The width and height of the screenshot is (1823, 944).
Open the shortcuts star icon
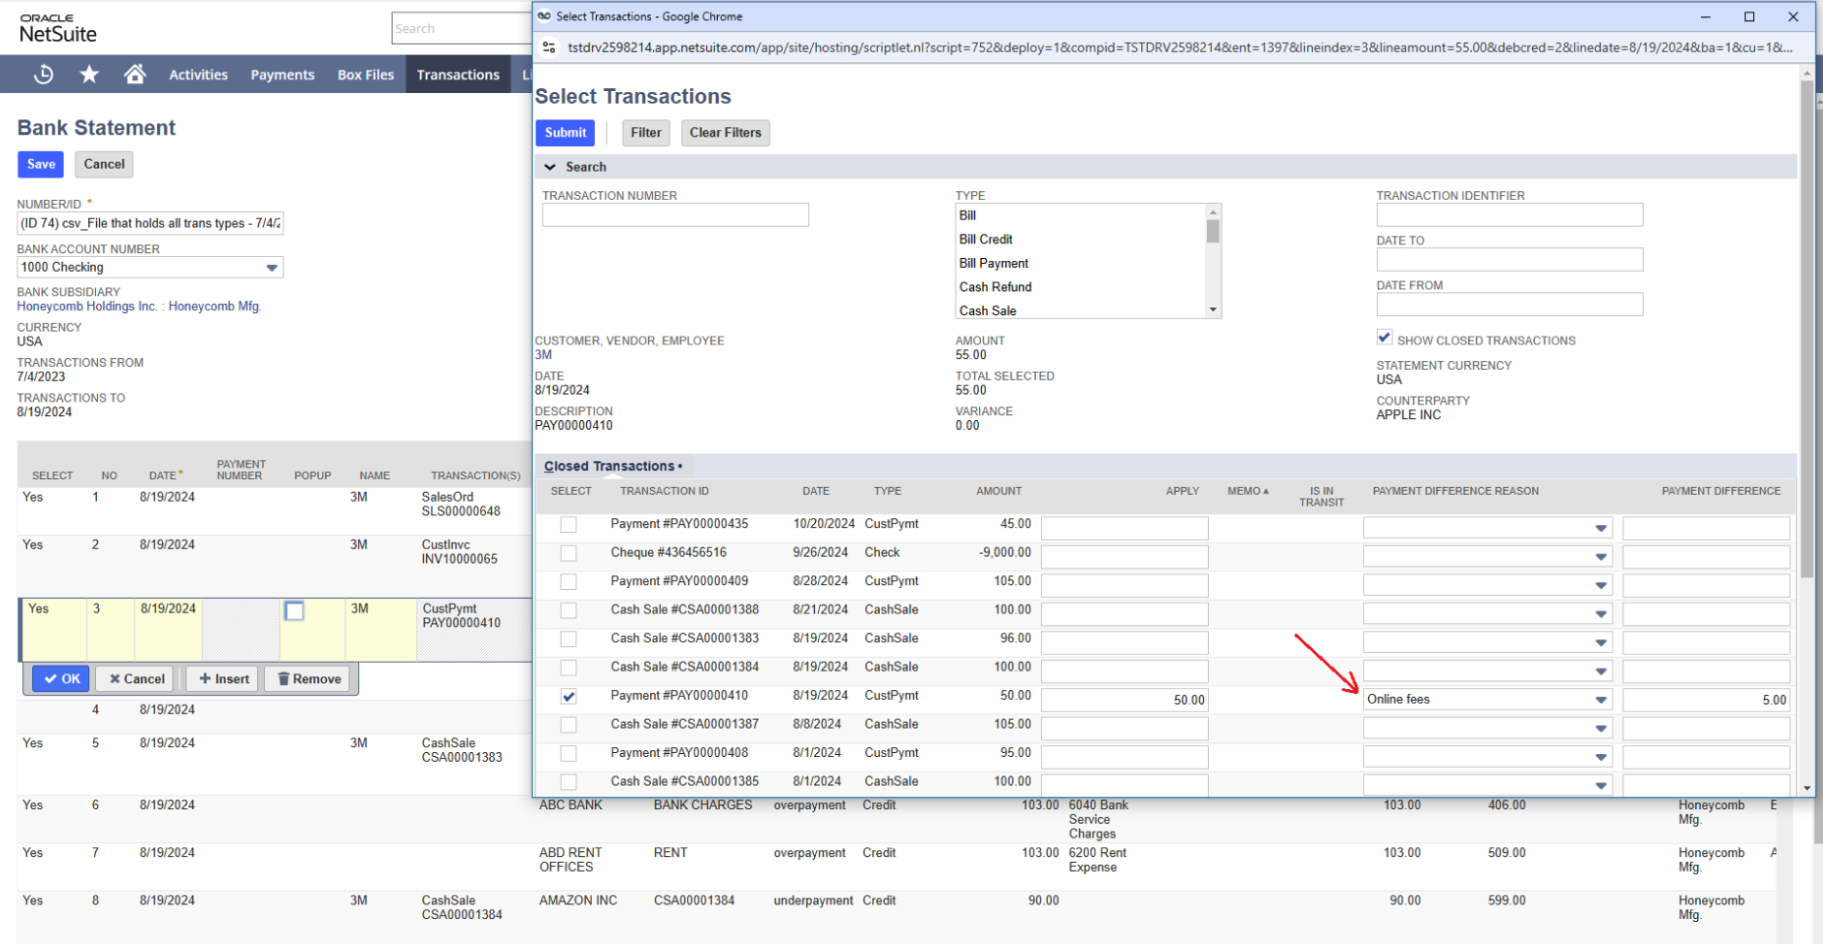pos(89,74)
